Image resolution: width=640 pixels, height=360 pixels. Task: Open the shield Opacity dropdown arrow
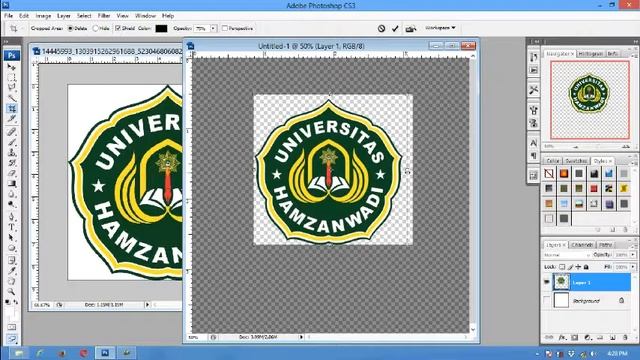coord(213,29)
